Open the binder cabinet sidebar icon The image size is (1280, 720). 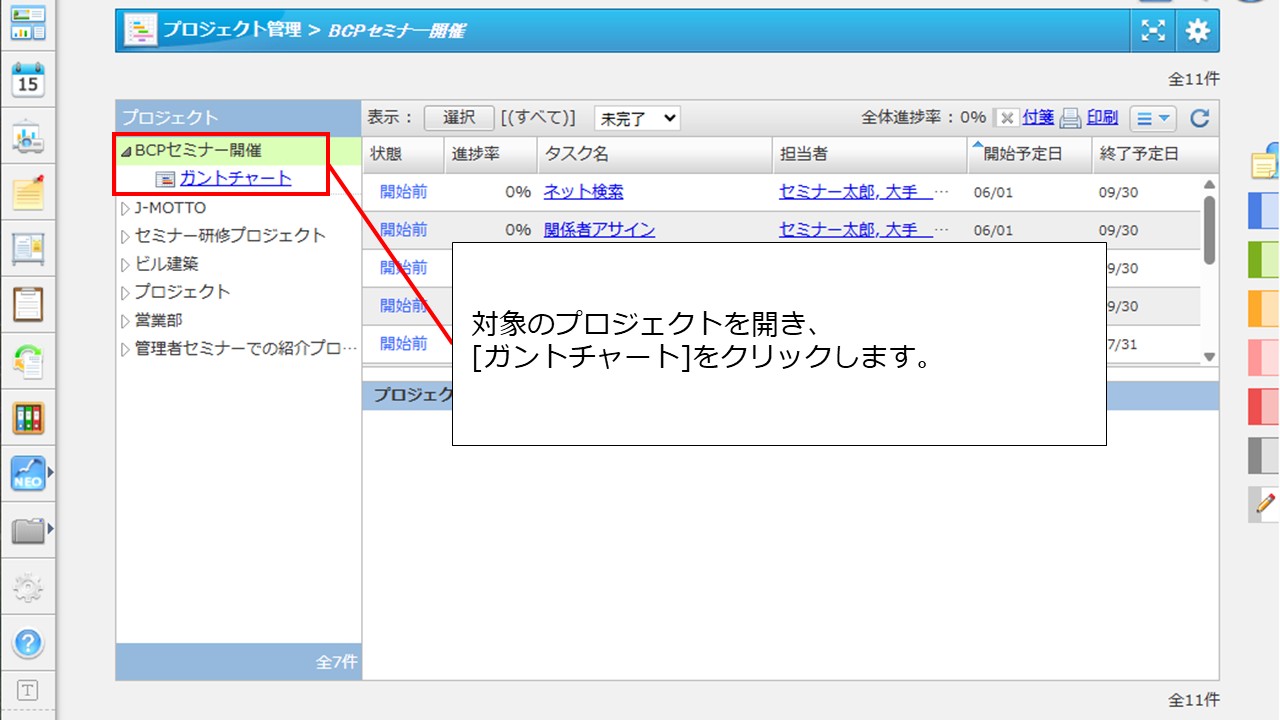[x=28, y=417]
